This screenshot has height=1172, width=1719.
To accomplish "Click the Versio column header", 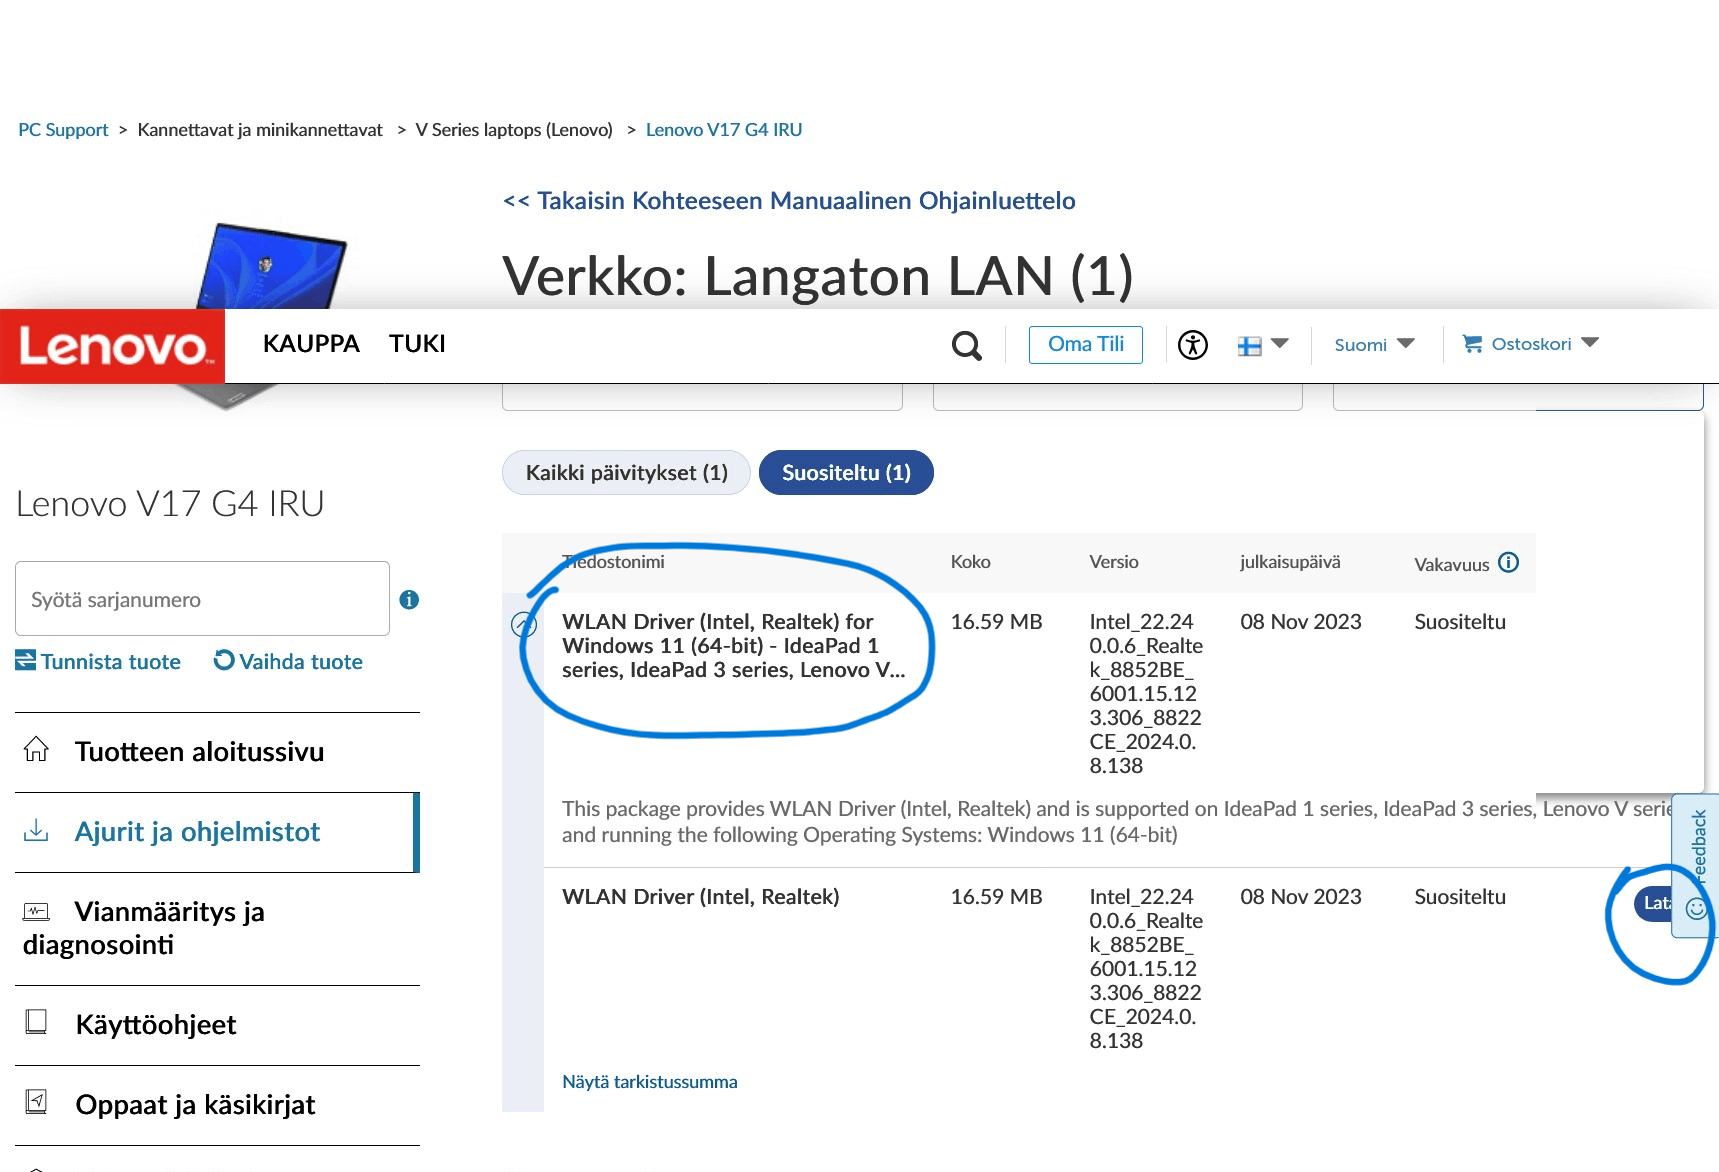I will pyautogui.click(x=1114, y=562).
